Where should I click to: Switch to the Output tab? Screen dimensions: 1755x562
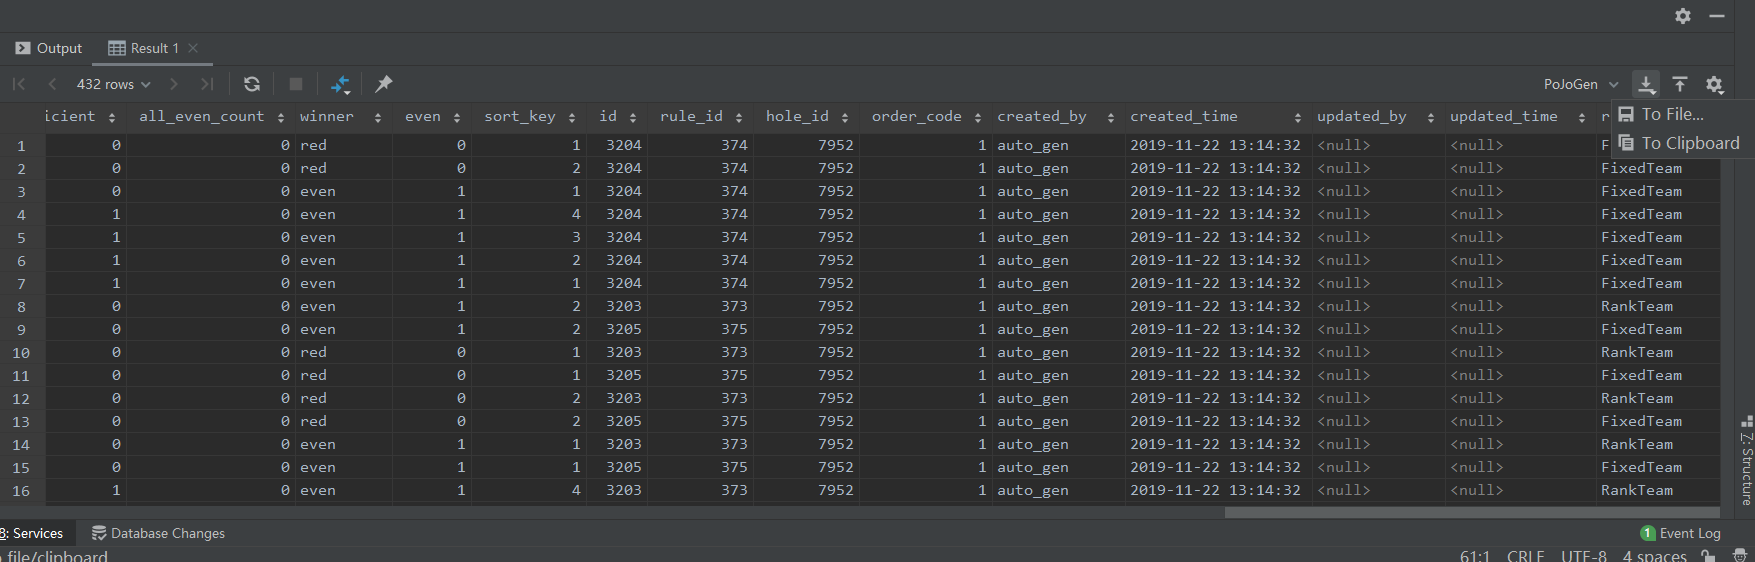[x=49, y=48]
